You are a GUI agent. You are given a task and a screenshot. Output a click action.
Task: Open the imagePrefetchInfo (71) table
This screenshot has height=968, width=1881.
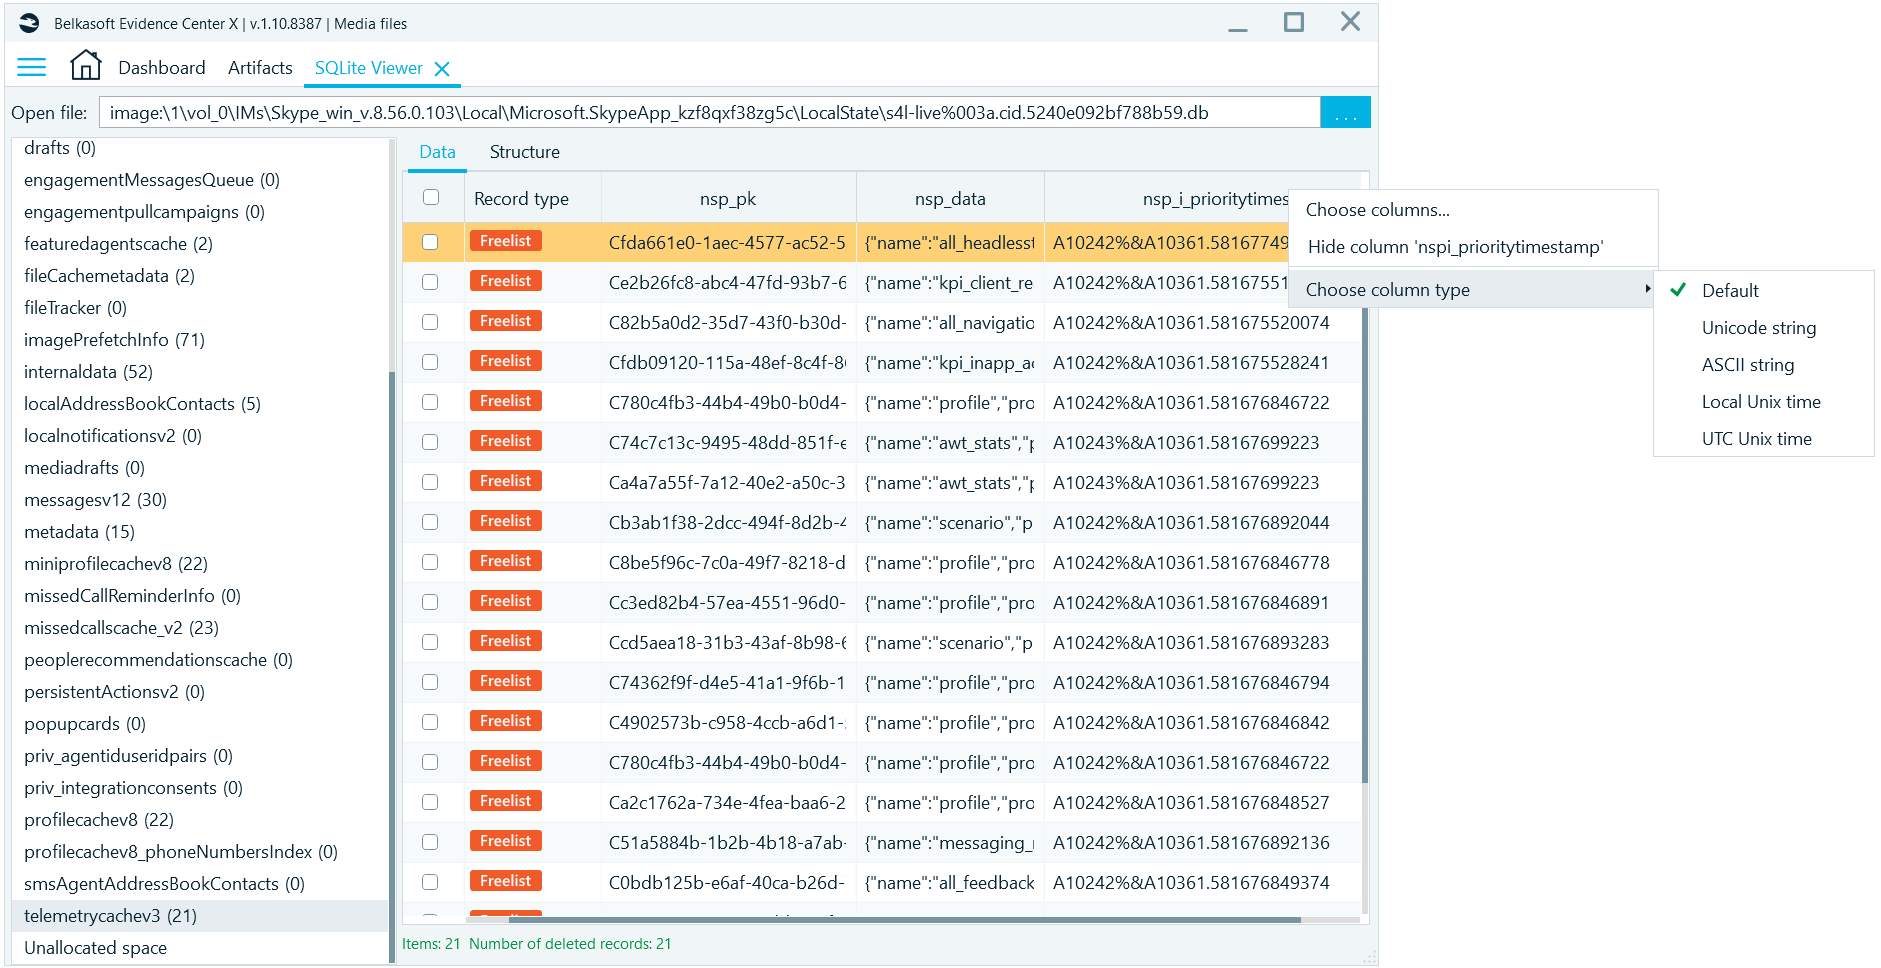200,340
